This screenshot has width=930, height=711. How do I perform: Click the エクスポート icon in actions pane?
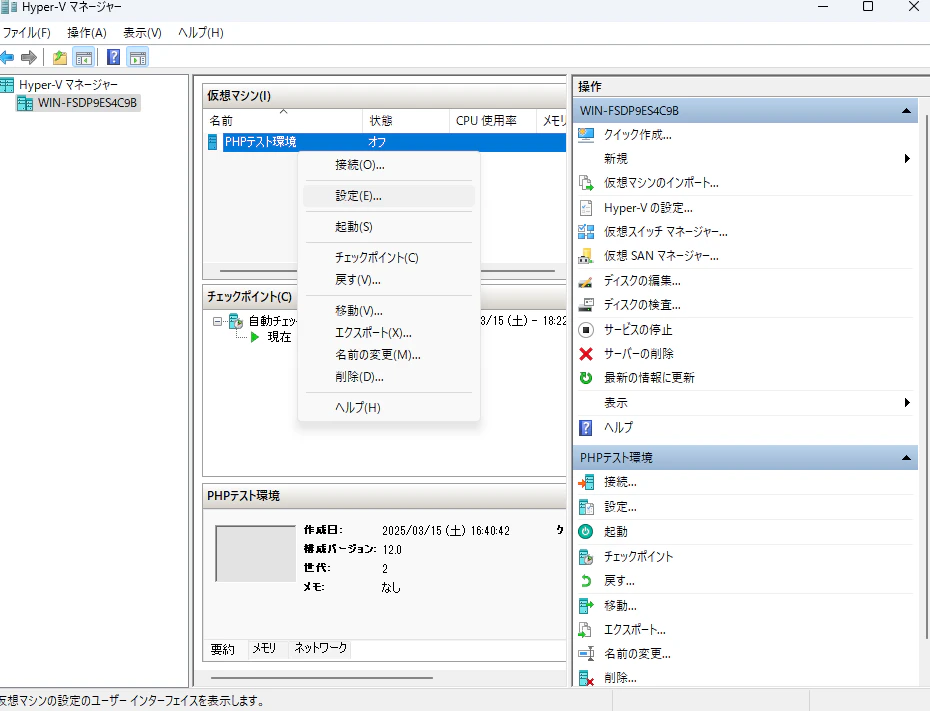[586, 630]
